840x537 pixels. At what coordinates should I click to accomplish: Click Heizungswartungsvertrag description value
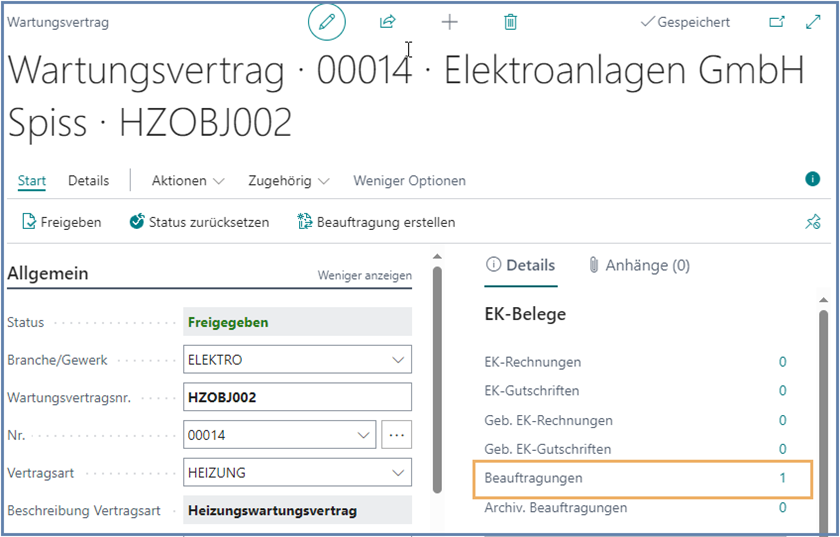point(273,511)
